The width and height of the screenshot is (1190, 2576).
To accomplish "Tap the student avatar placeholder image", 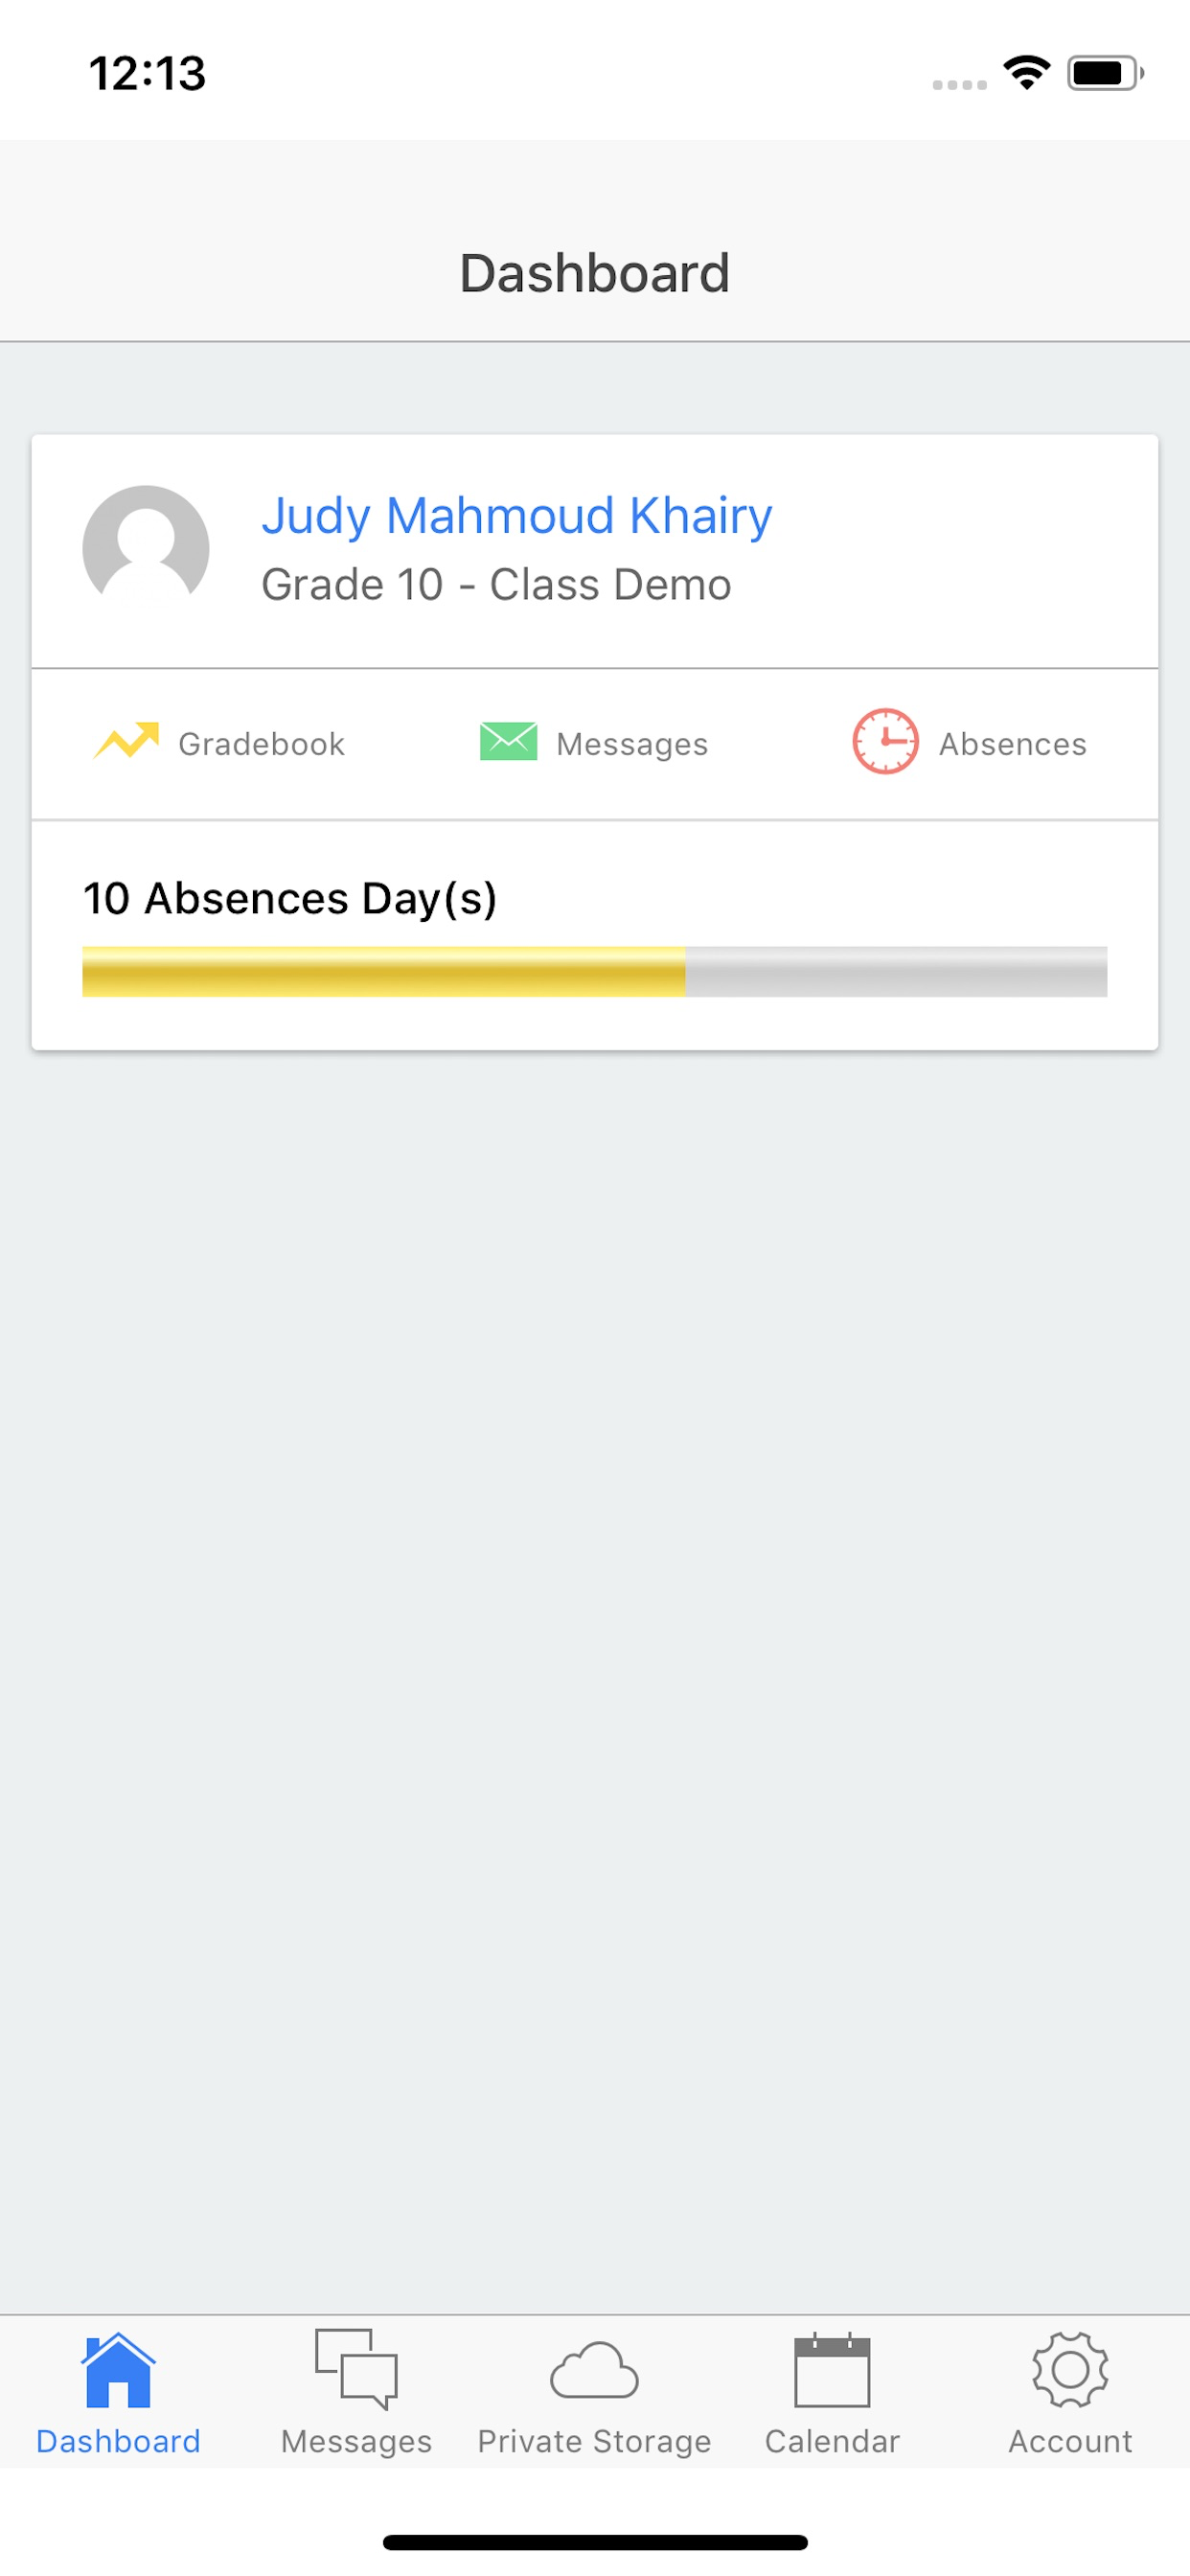I will pyautogui.click(x=146, y=548).
